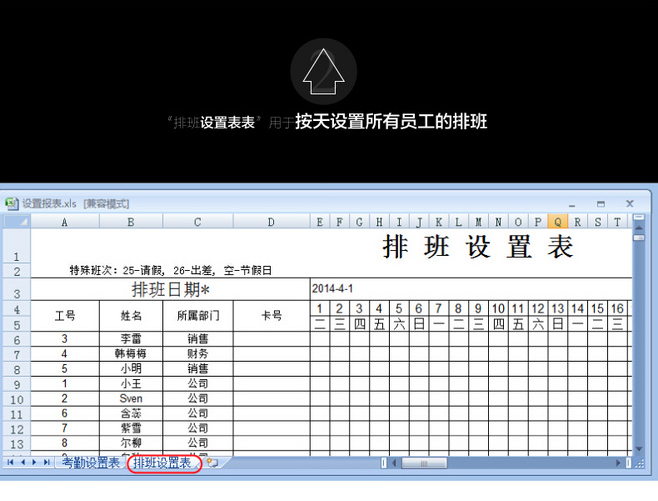
Task: Click the previous sheet navigation arrow
Action: 24,463
